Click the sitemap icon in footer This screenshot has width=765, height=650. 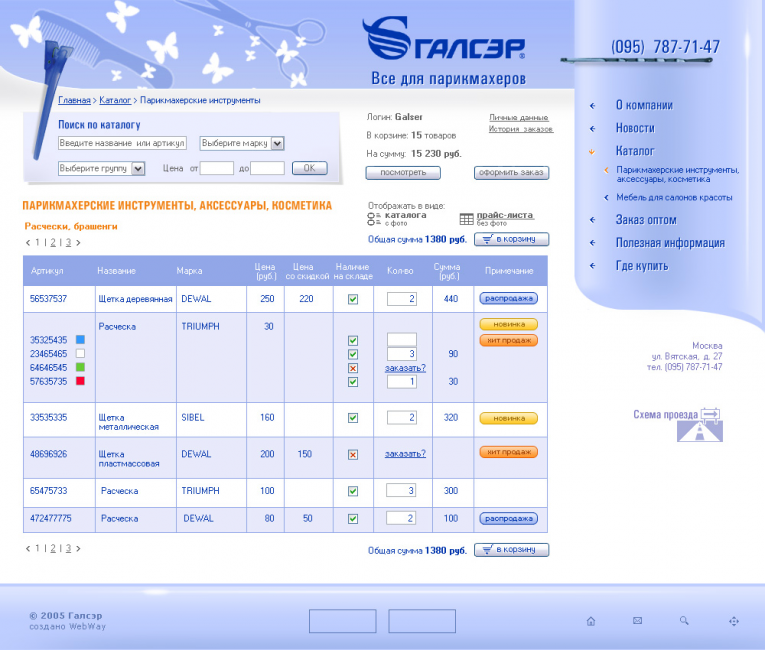[x=734, y=621]
